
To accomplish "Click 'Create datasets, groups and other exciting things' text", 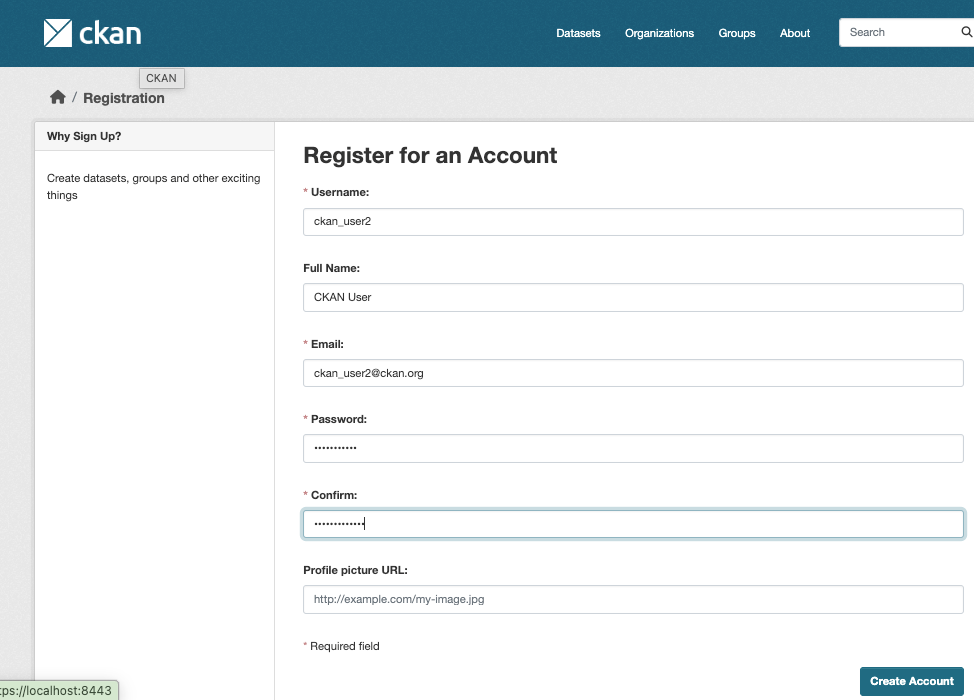I will [x=153, y=186].
